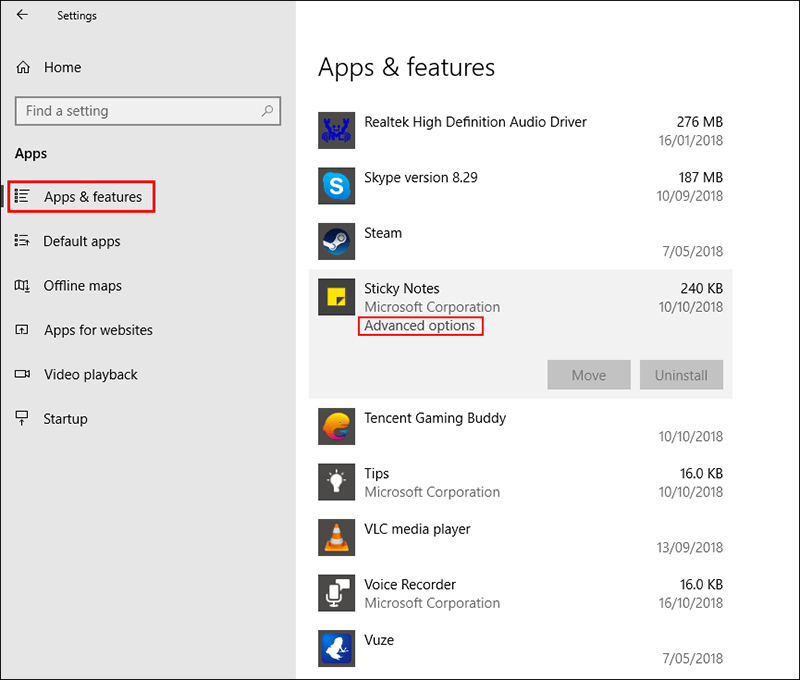Select the Steam entry in the list
Viewport: 800px width, 680px height.
[x=520, y=242]
